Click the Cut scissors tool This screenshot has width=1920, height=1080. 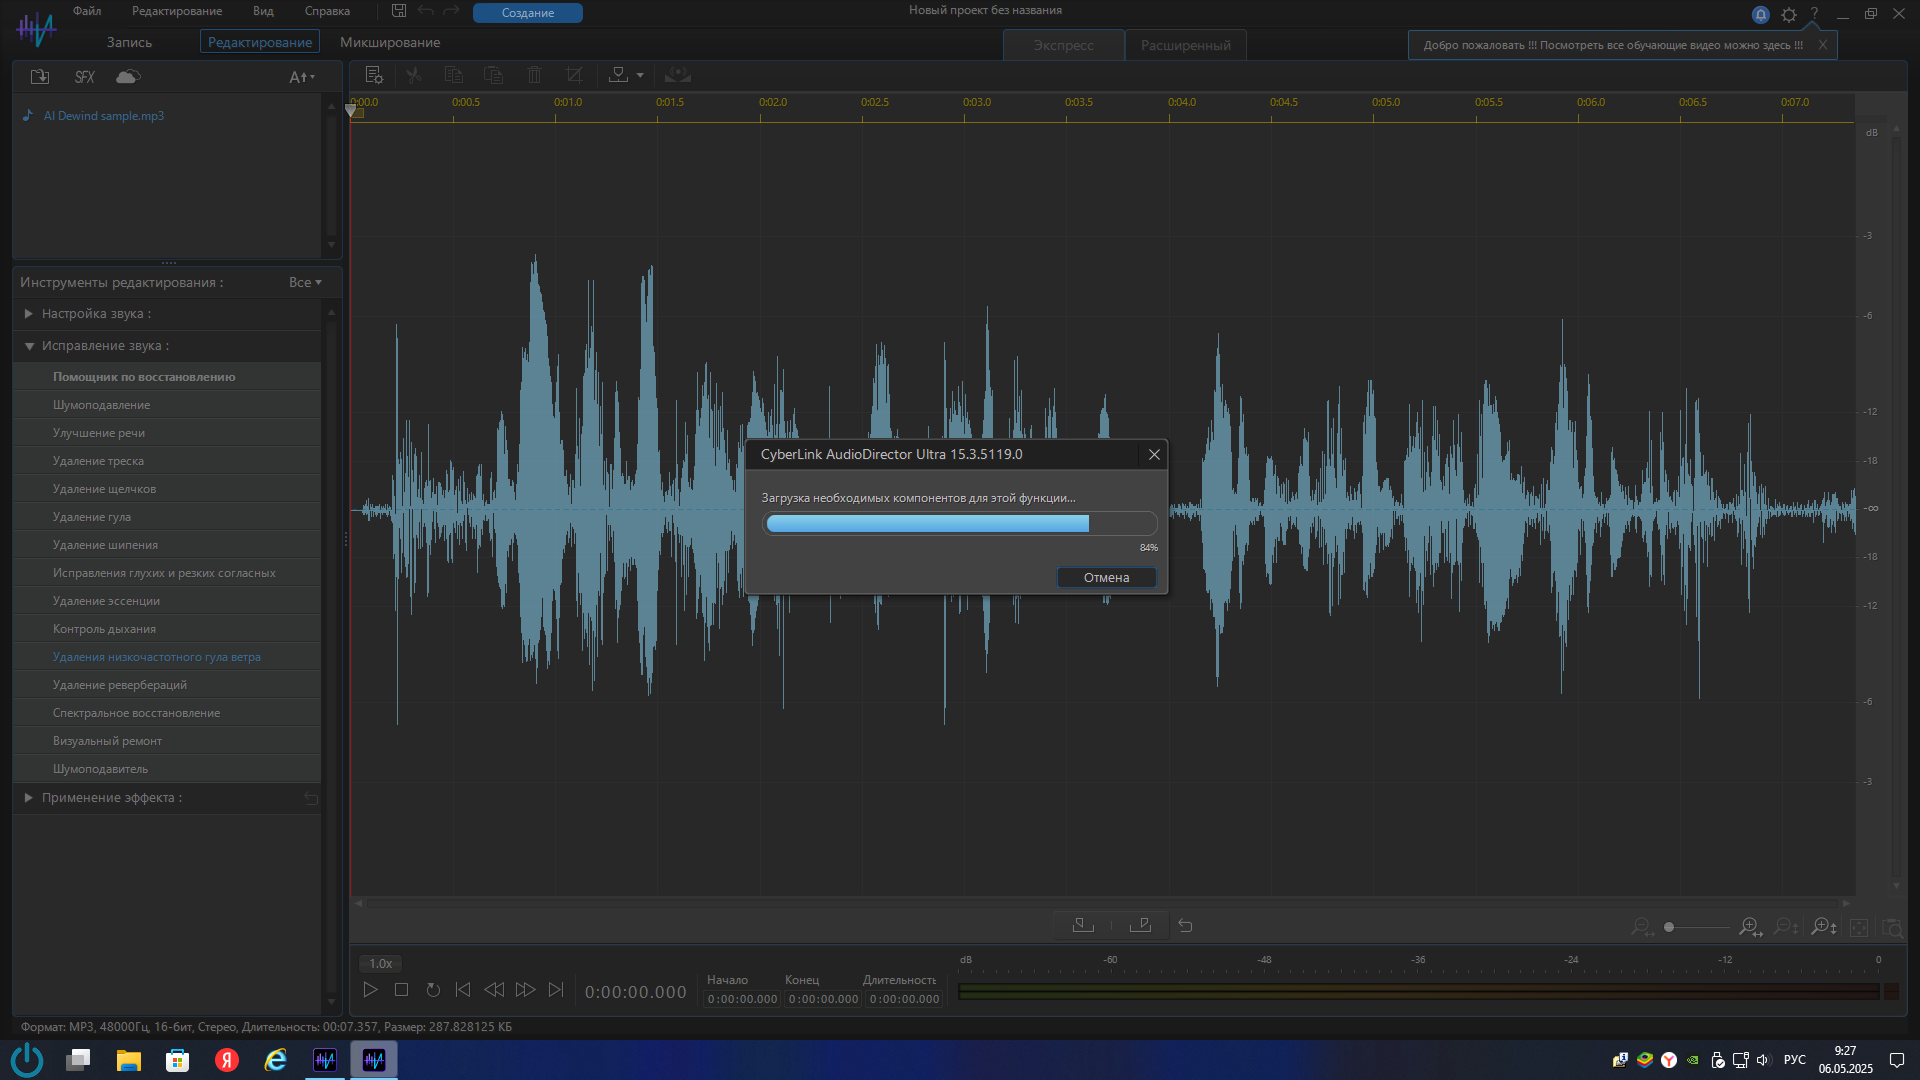tap(414, 75)
